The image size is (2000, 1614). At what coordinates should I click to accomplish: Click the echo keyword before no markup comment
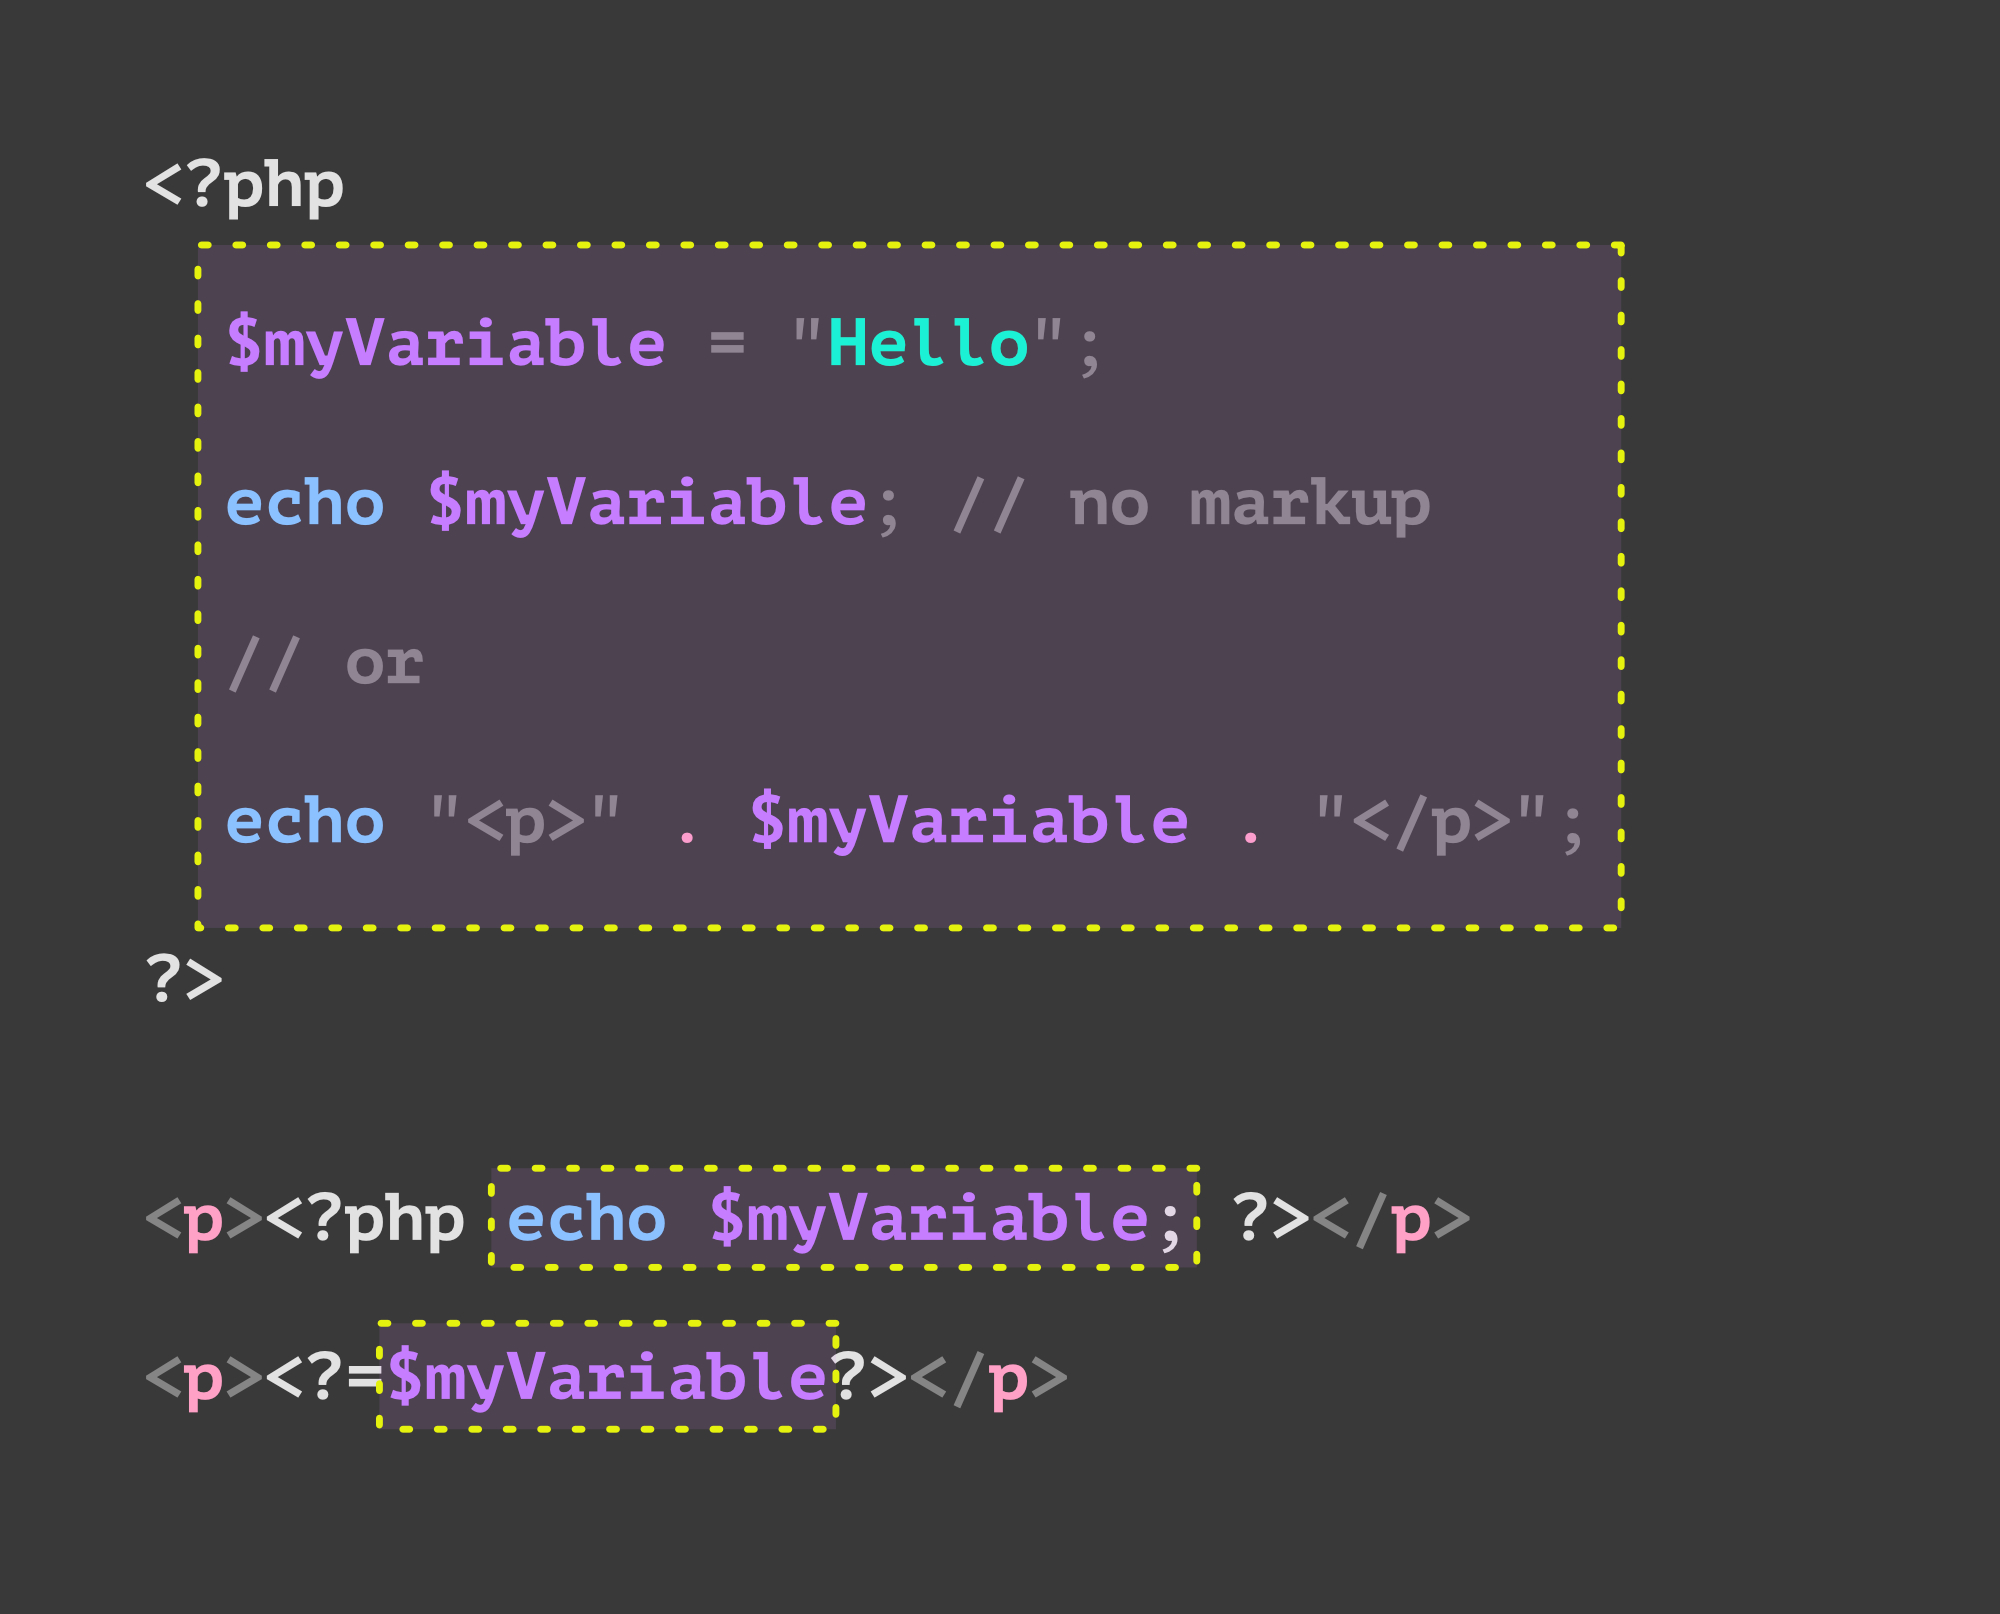[305, 503]
